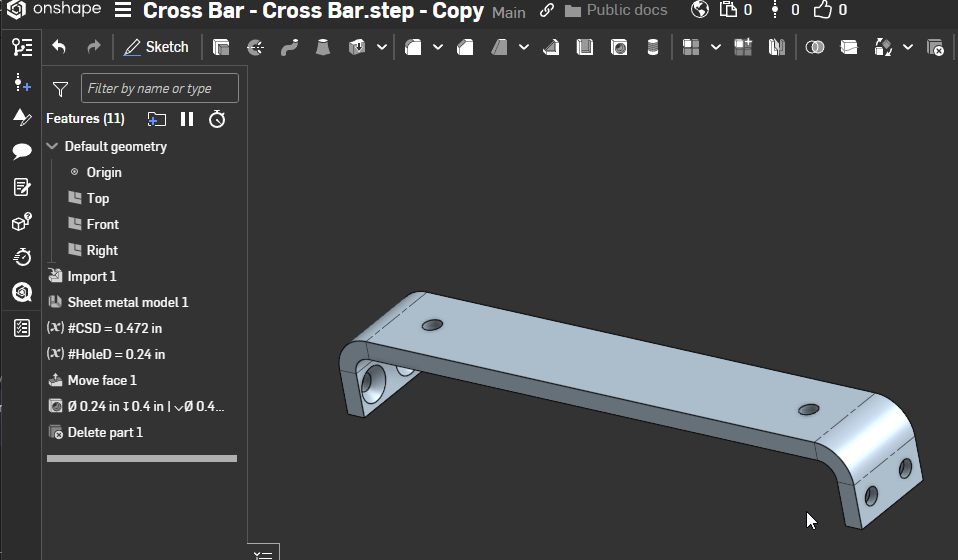The width and height of the screenshot is (958, 560).
Task: Select the #CSD variable feature
Action: 114,328
